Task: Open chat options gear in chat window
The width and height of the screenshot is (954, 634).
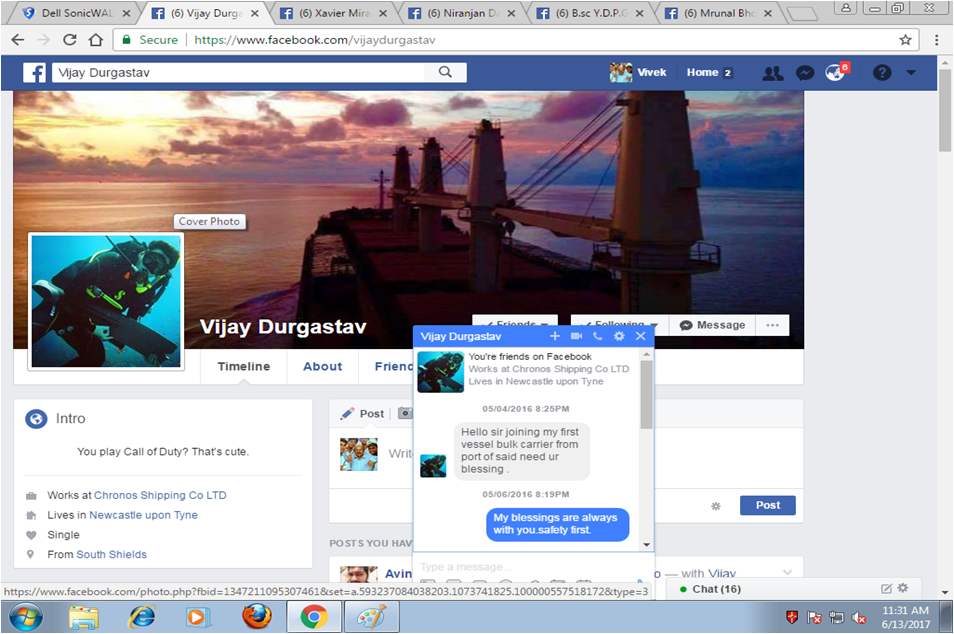Action: pos(619,337)
